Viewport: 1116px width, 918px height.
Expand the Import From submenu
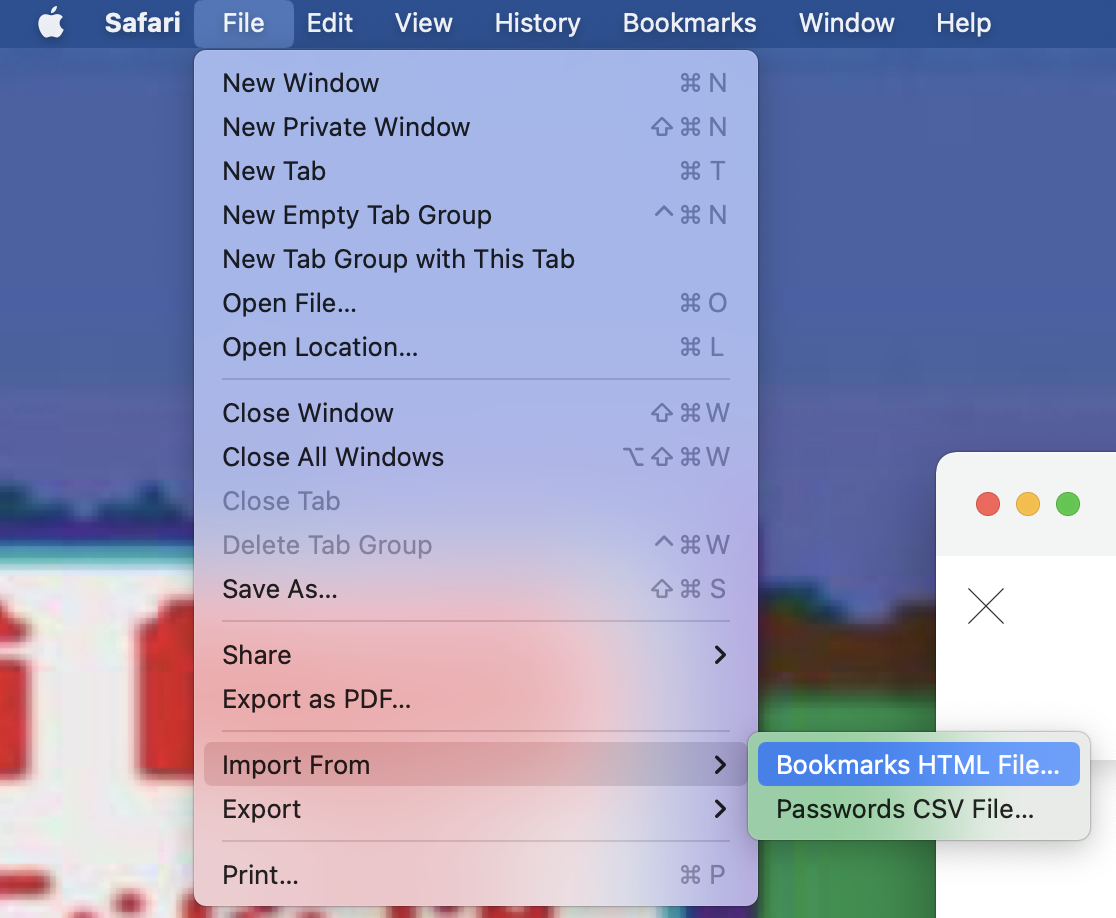coord(475,765)
